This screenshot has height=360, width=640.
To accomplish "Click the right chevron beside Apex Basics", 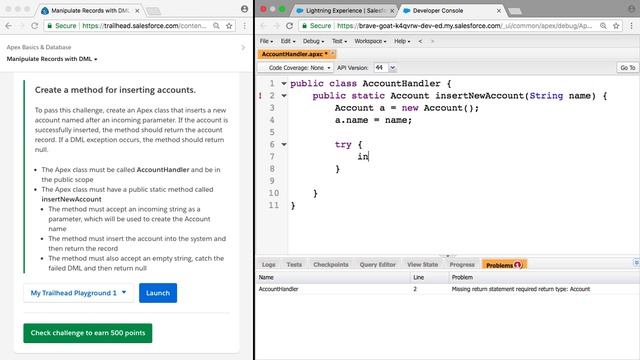I will coord(243,48).
